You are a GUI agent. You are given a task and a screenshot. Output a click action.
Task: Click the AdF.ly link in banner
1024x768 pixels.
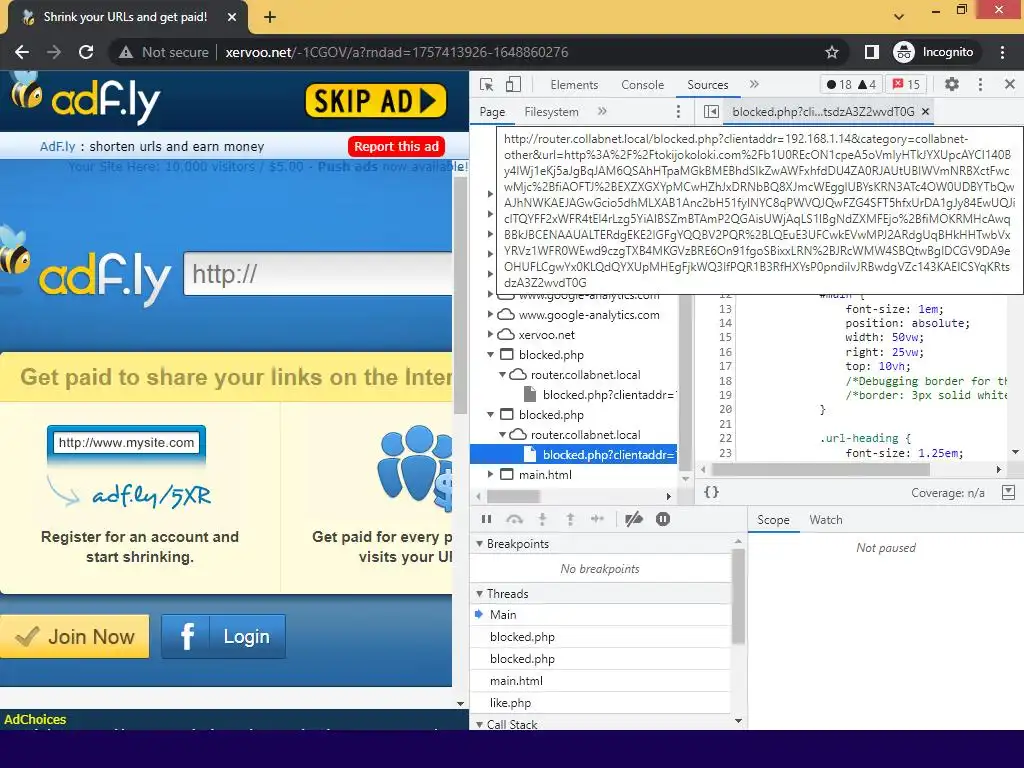coord(57,147)
